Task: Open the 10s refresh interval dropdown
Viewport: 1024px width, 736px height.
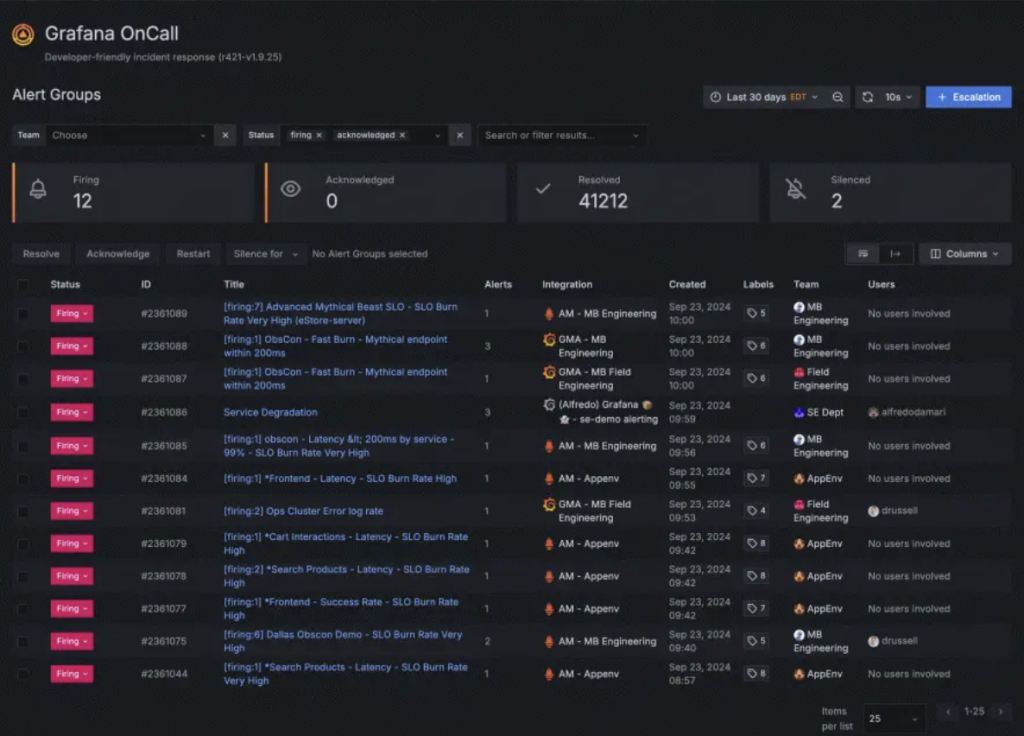Action: [898, 97]
